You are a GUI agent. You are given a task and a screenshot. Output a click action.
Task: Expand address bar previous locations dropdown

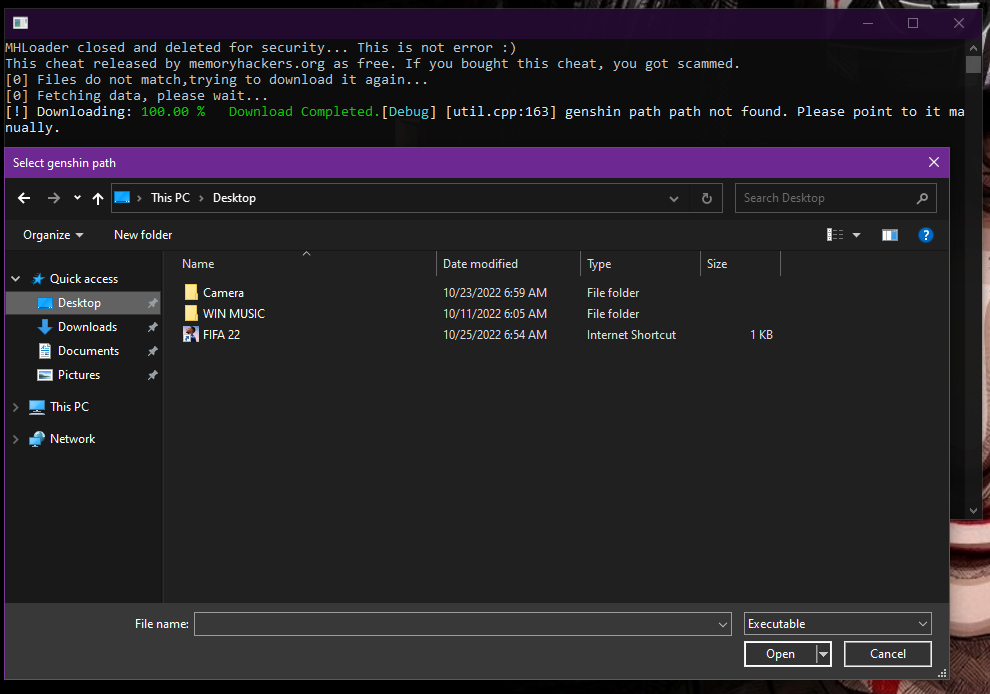pyautogui.click(x=674, y=198)
